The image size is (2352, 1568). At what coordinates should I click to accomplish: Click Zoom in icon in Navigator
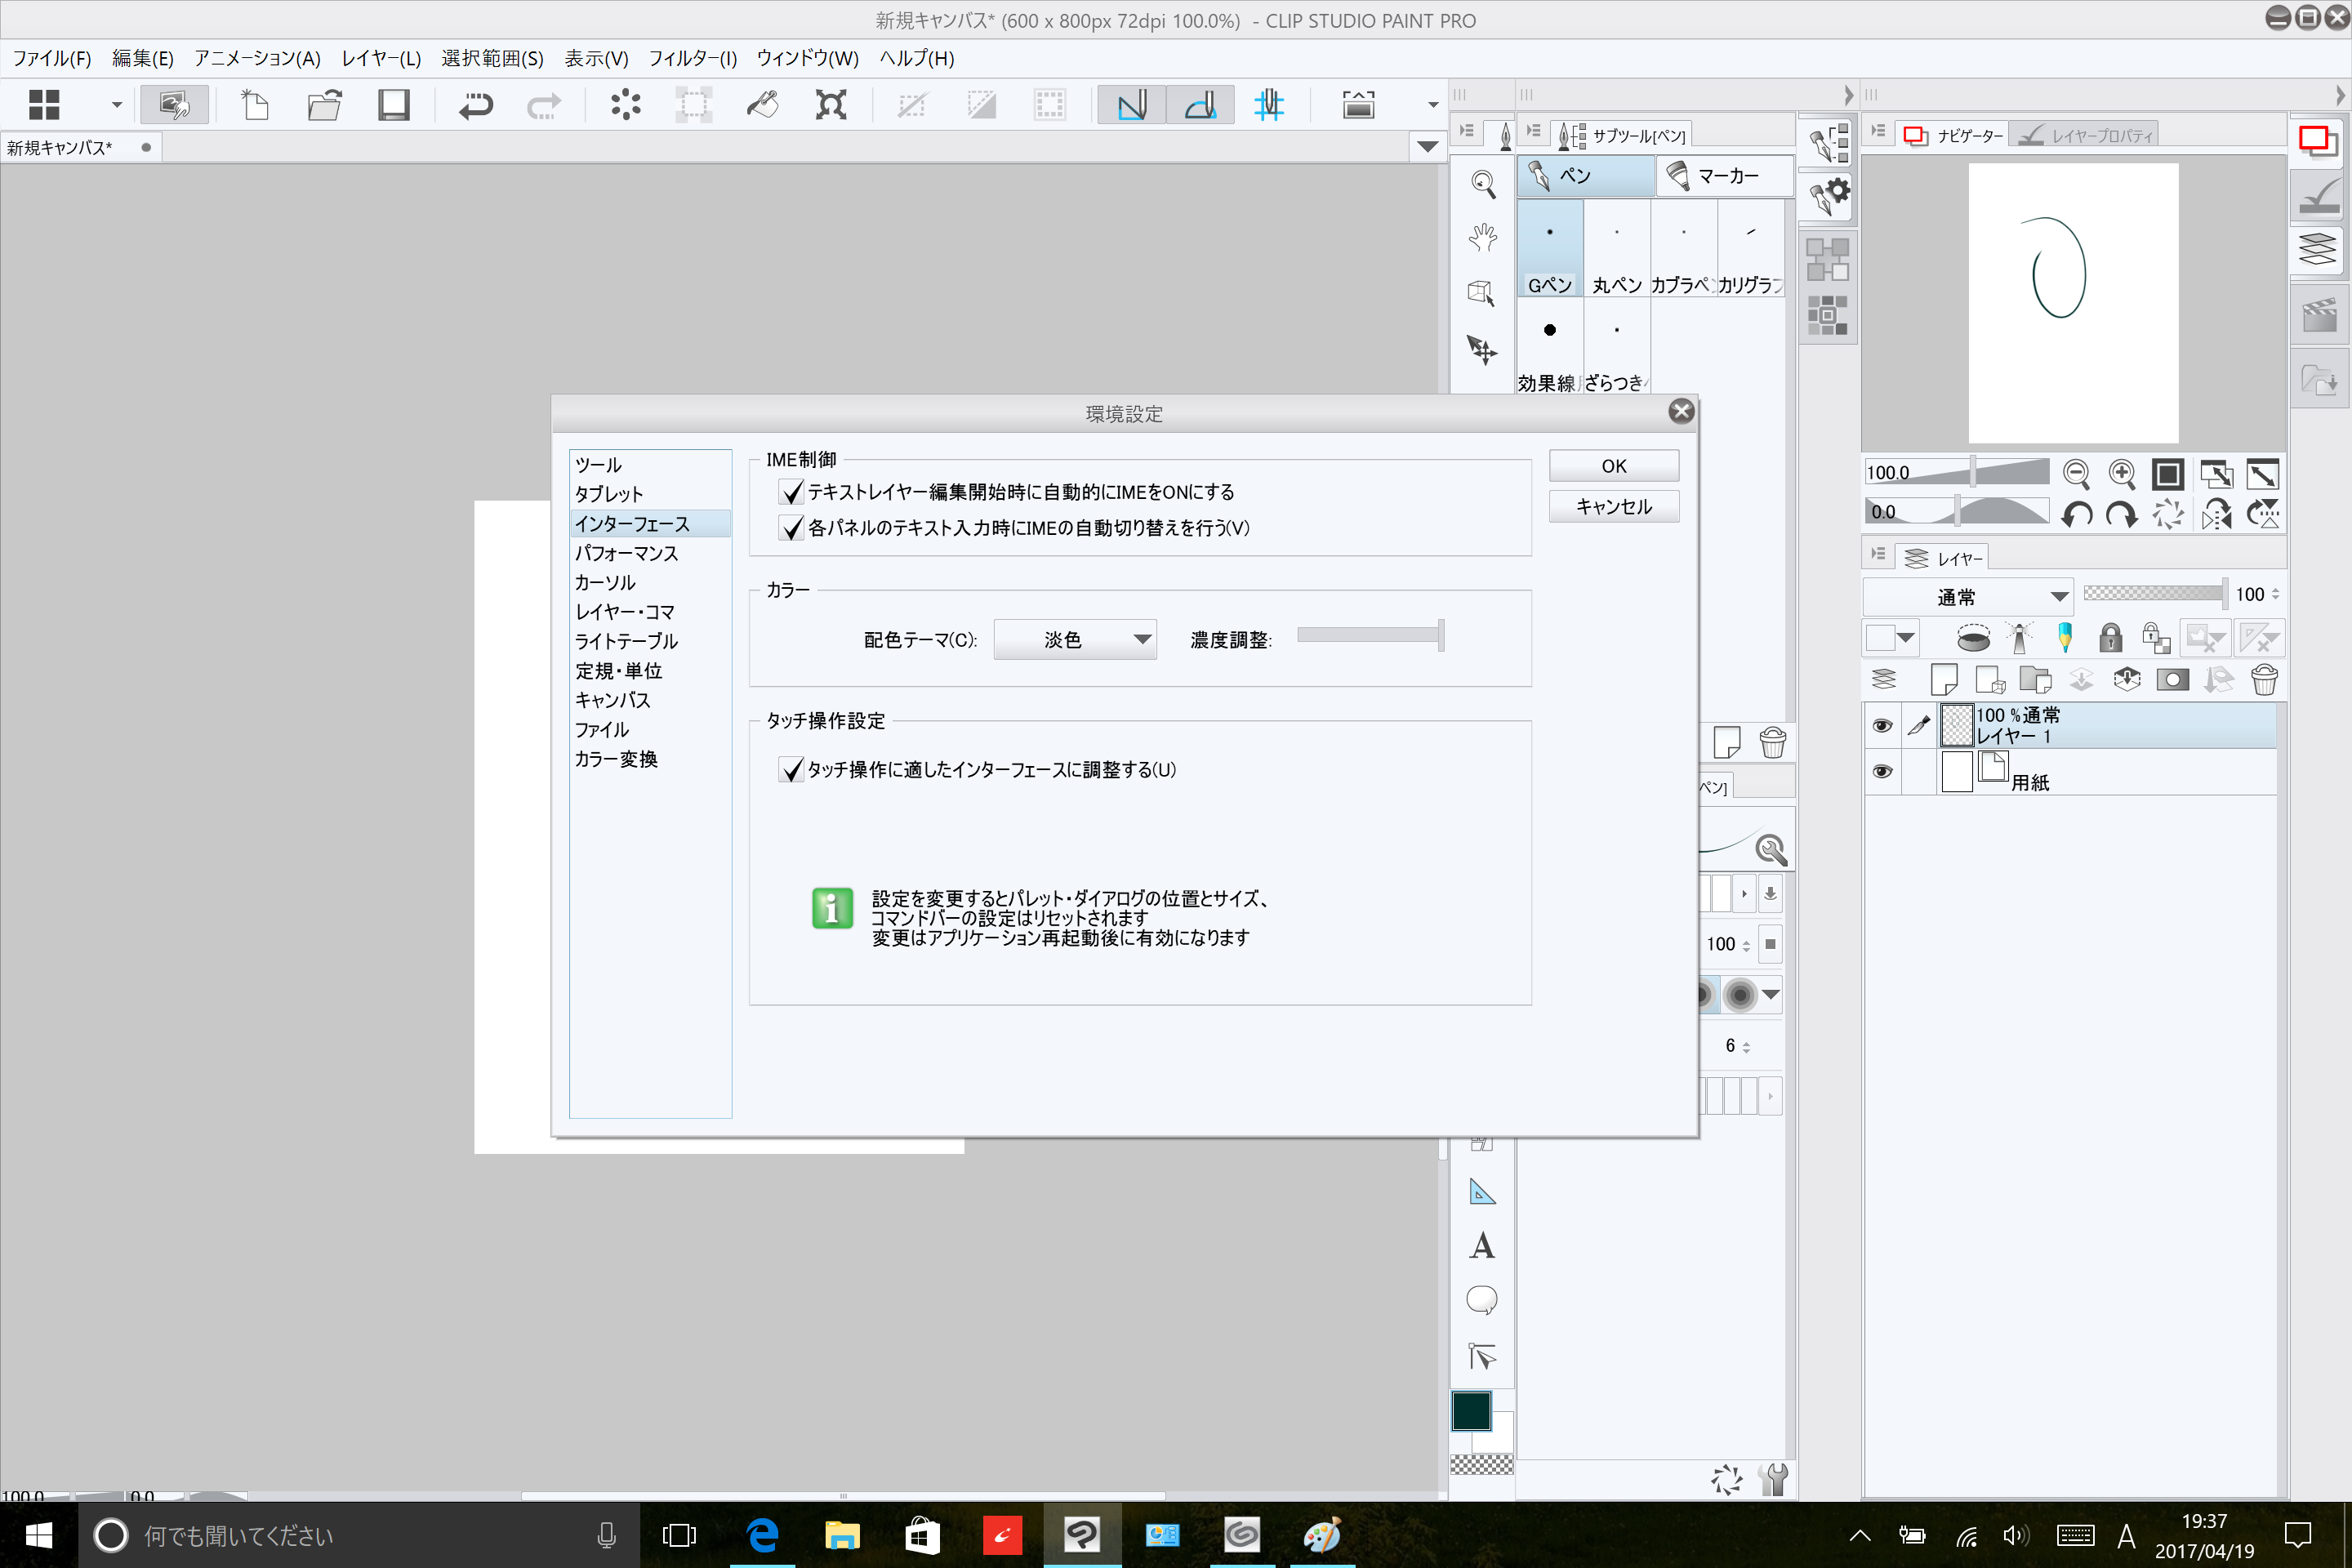click(x=2121, y=473)
